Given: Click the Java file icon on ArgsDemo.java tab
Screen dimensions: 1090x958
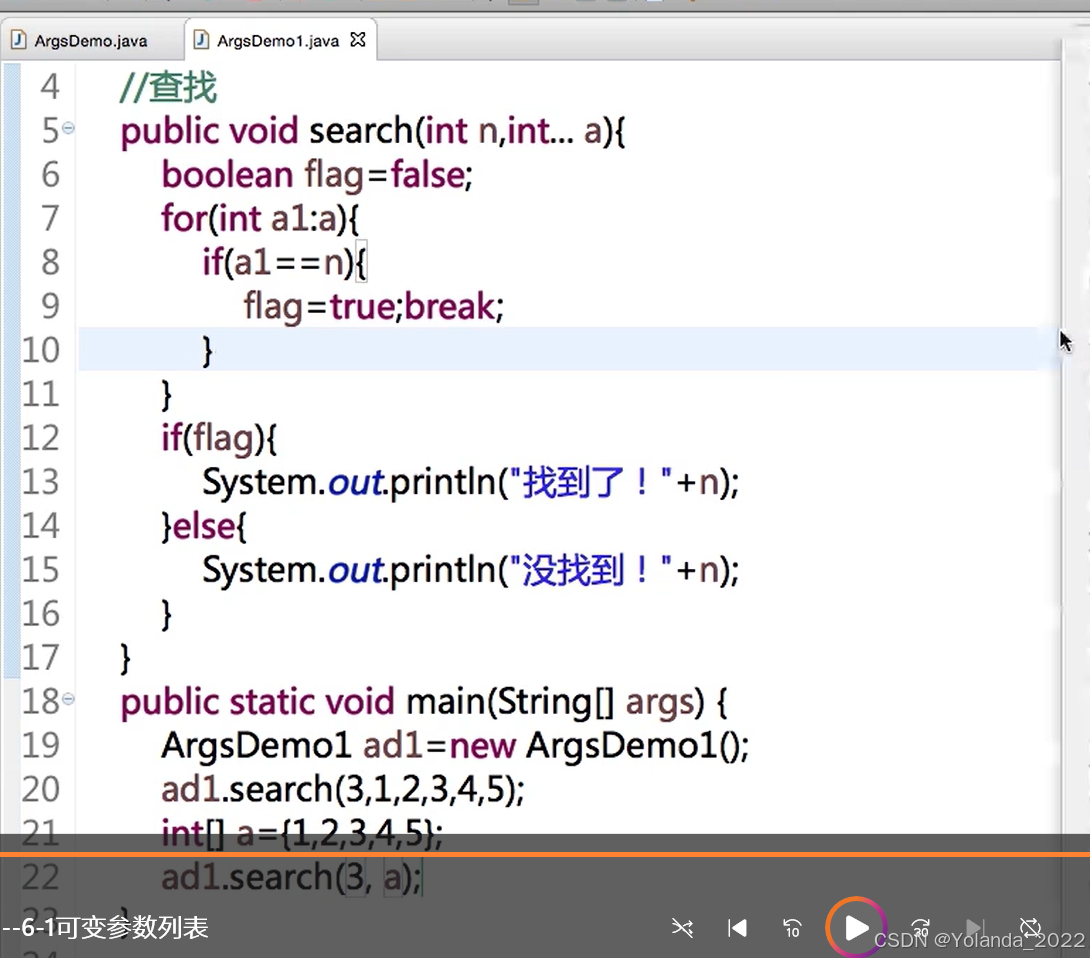Looking at the screenshot, I should pyautogui.click(x=19, y=40).
